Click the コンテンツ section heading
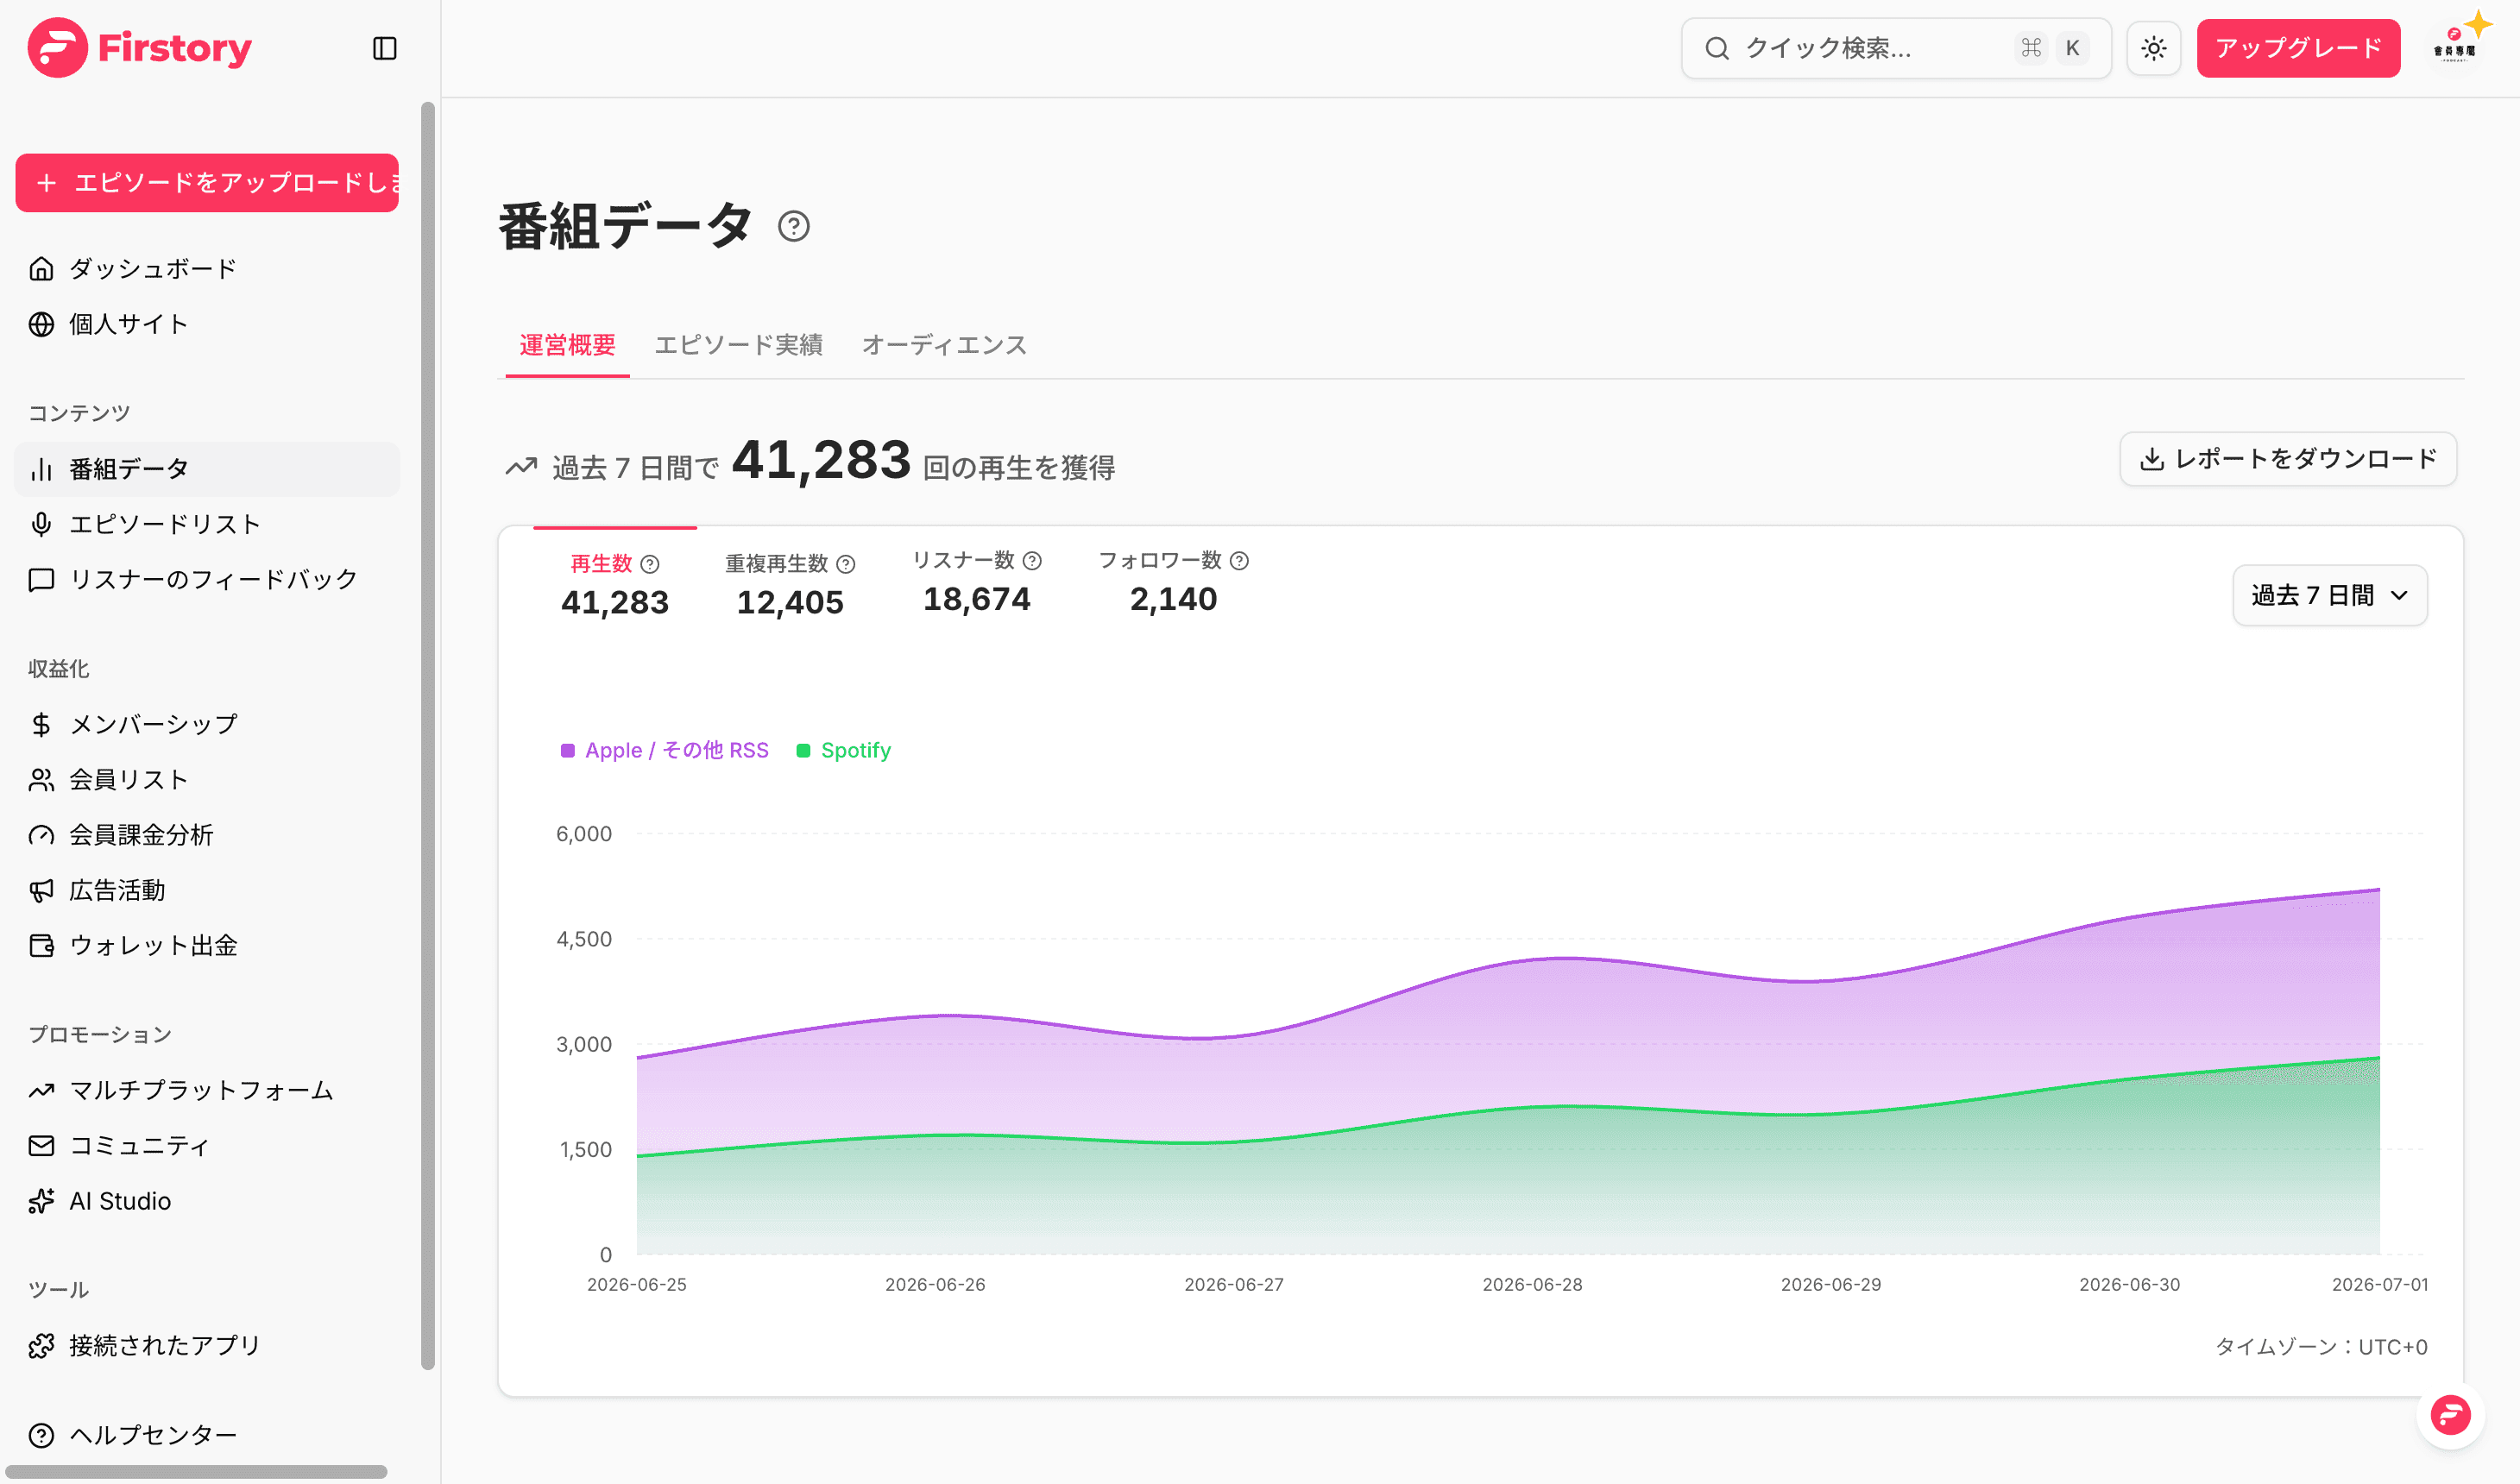The image size is (2520, 1484). pyautogui.click(x=79, y=413)
